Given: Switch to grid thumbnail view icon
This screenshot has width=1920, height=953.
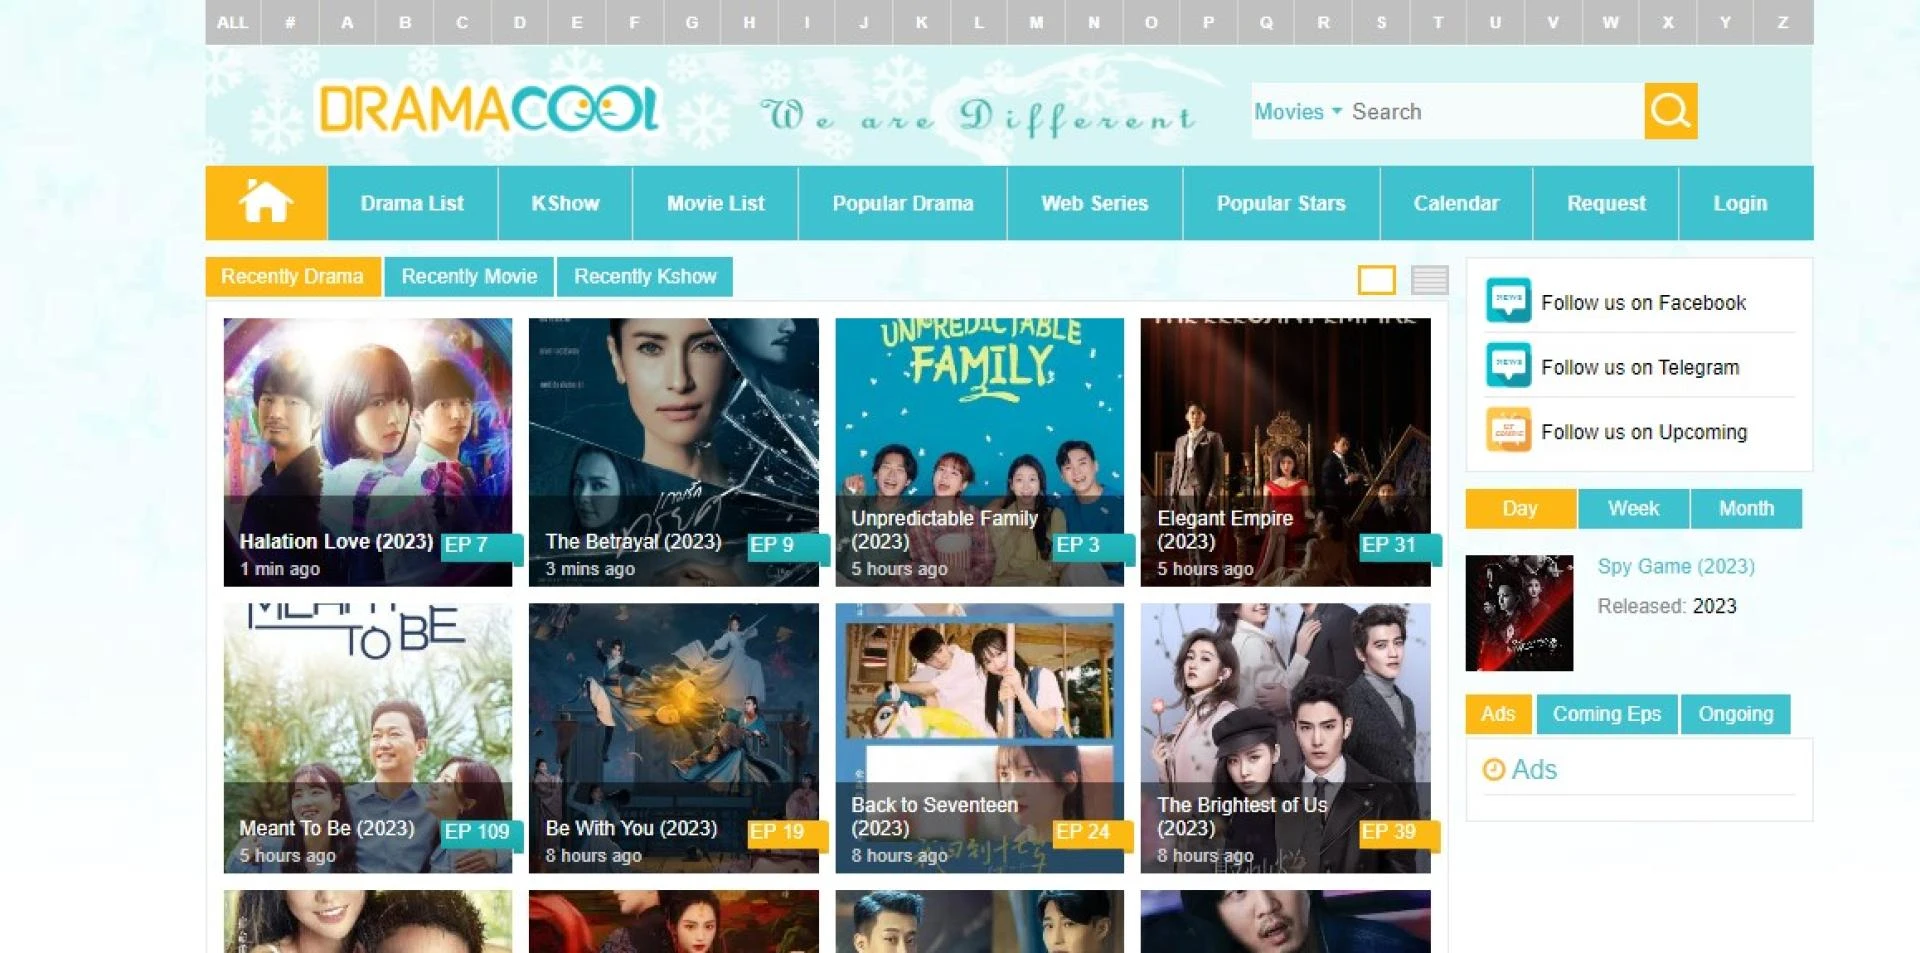Looking at the screenshot, I should [1376, 280].
